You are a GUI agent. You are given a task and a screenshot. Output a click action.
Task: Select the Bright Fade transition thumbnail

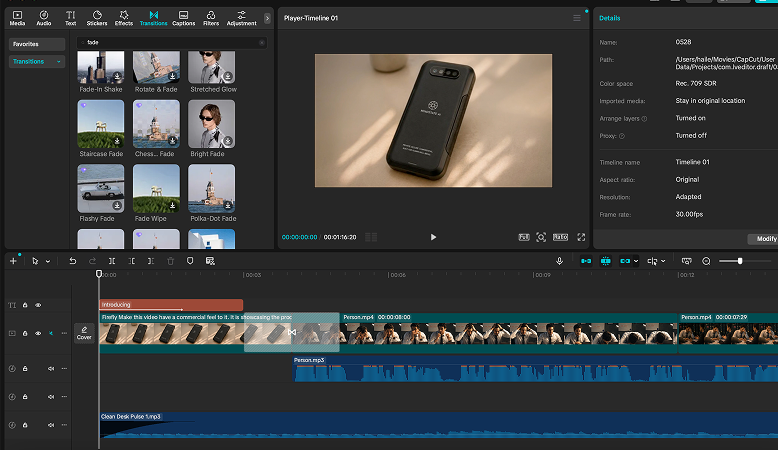click(x=211, y=124)
